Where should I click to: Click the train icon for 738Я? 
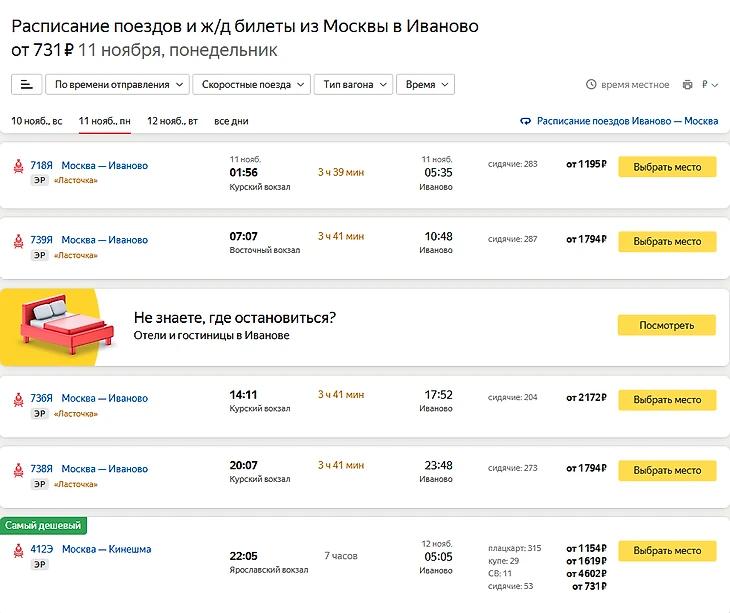18,470
